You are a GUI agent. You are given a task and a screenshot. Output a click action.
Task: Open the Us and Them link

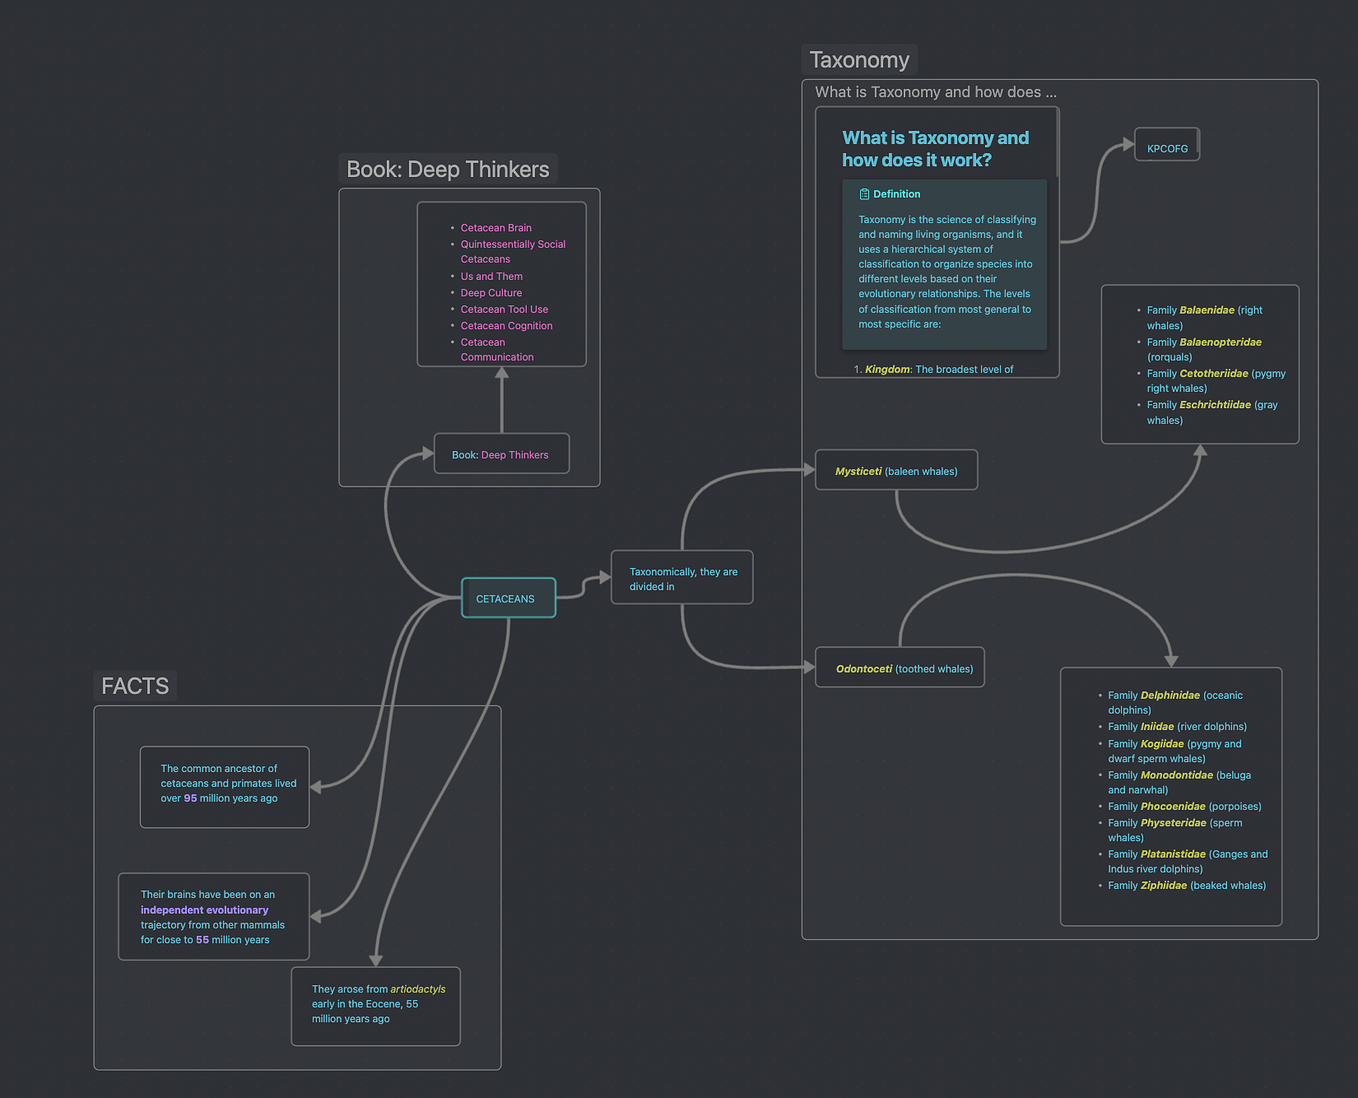[491, 276]
